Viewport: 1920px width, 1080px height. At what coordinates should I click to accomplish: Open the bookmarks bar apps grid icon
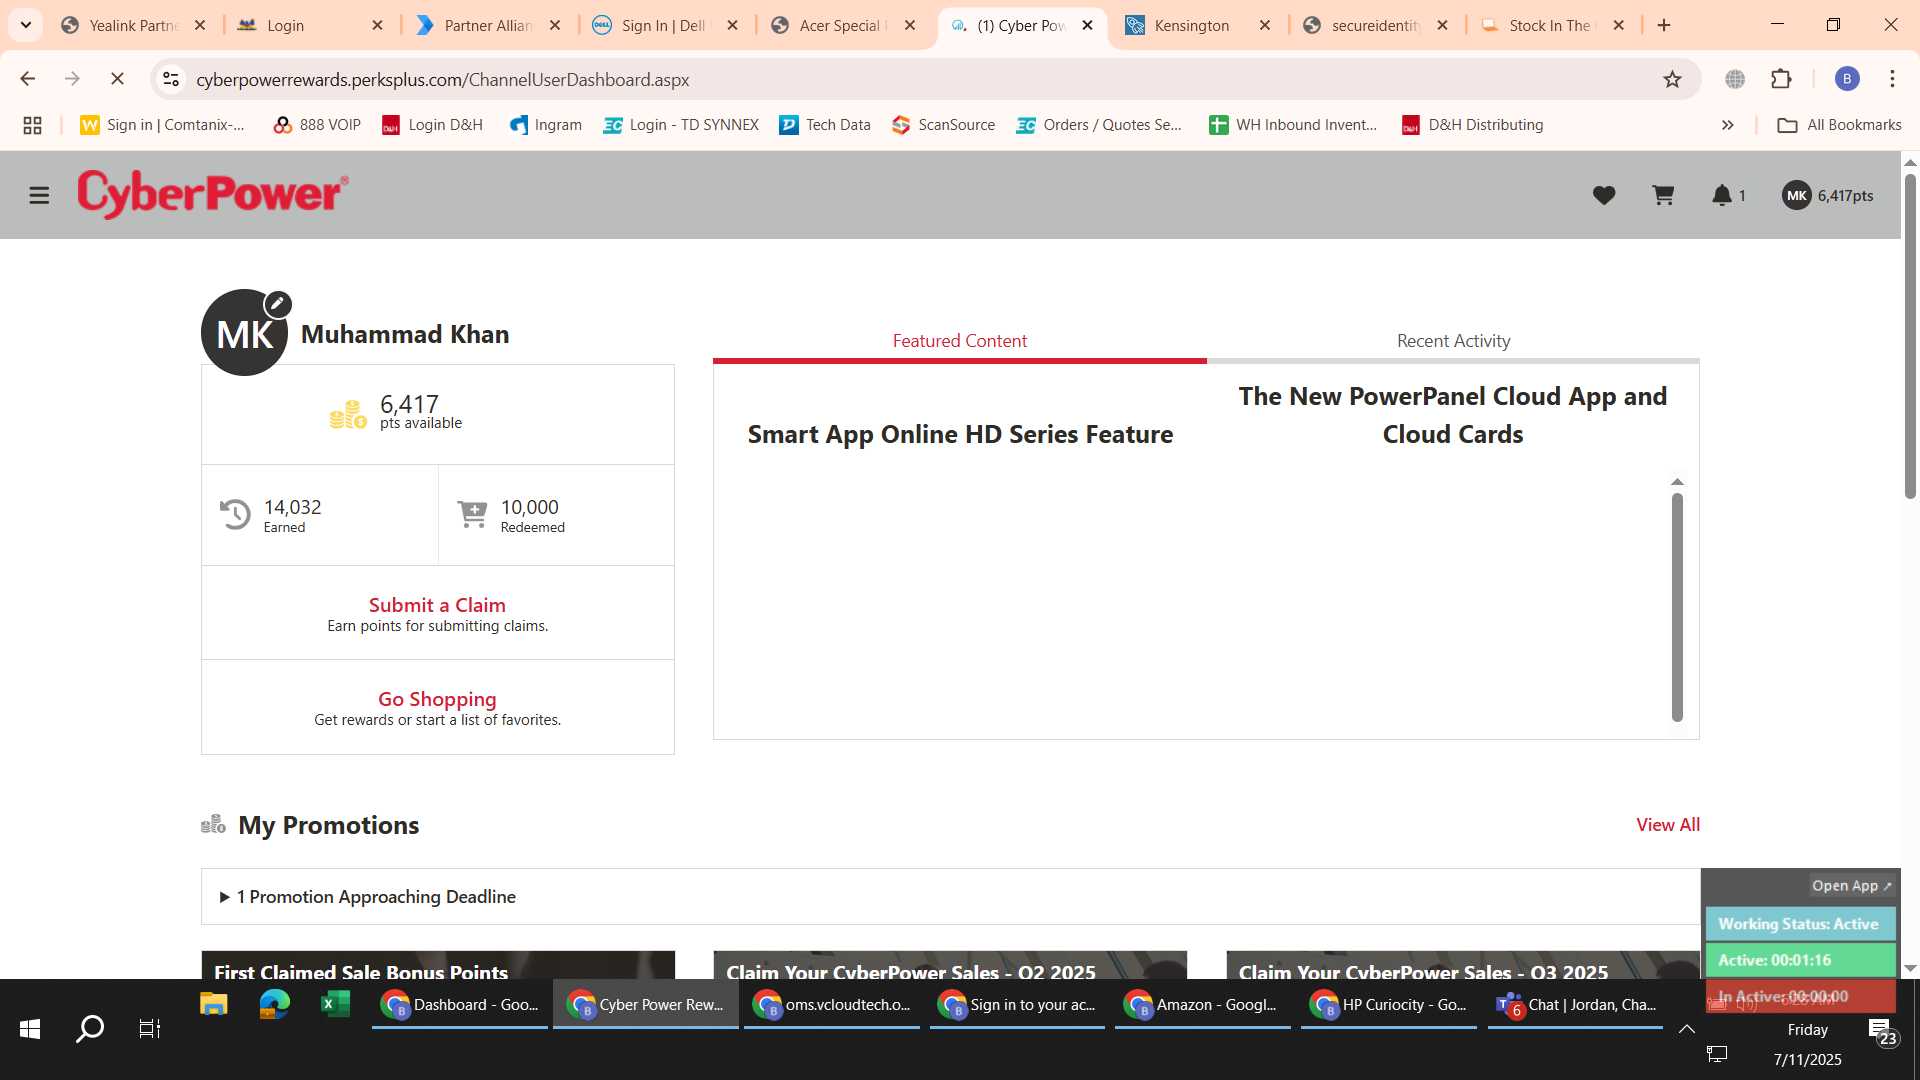pos(32,125)
